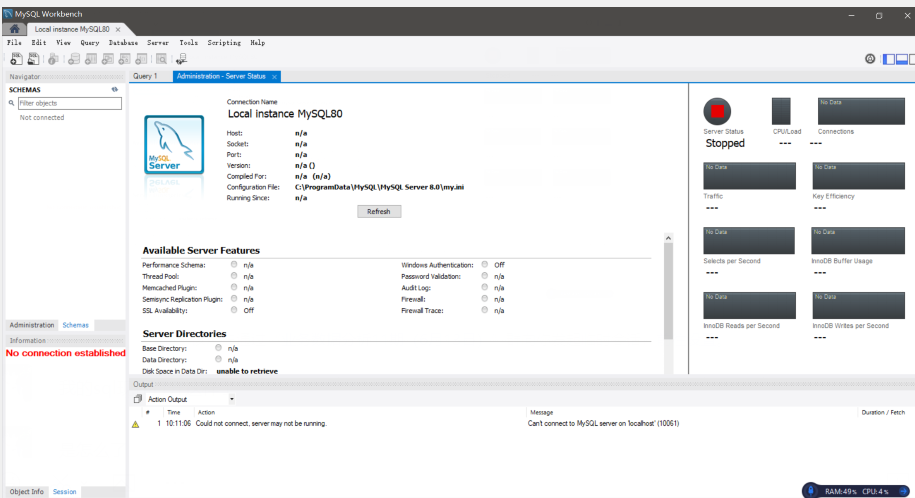Open the File menu
The height and width of the screenshot is (498, 915).
15,43
